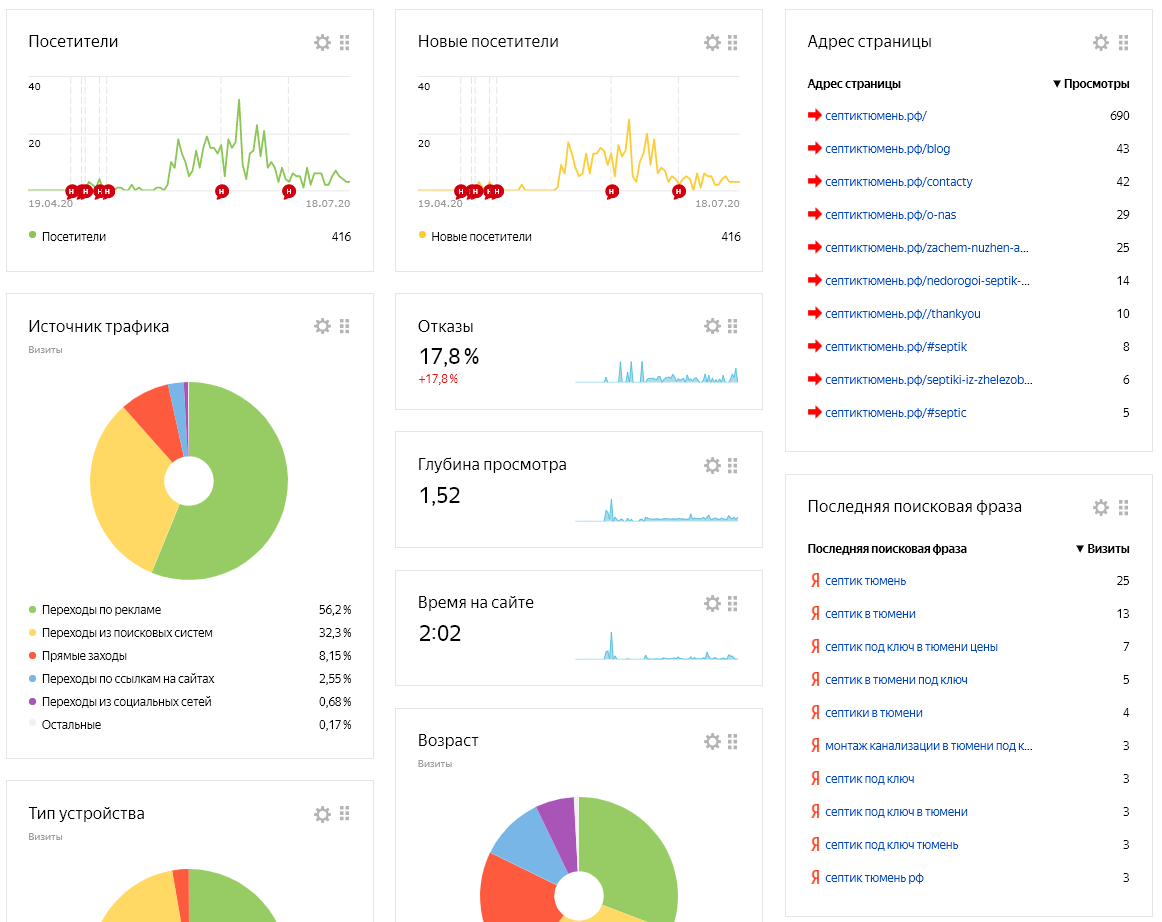Open септиктюмень.рф/#septik link
The height and width of the screenshot is (922, 1162).
click(896, 346)
